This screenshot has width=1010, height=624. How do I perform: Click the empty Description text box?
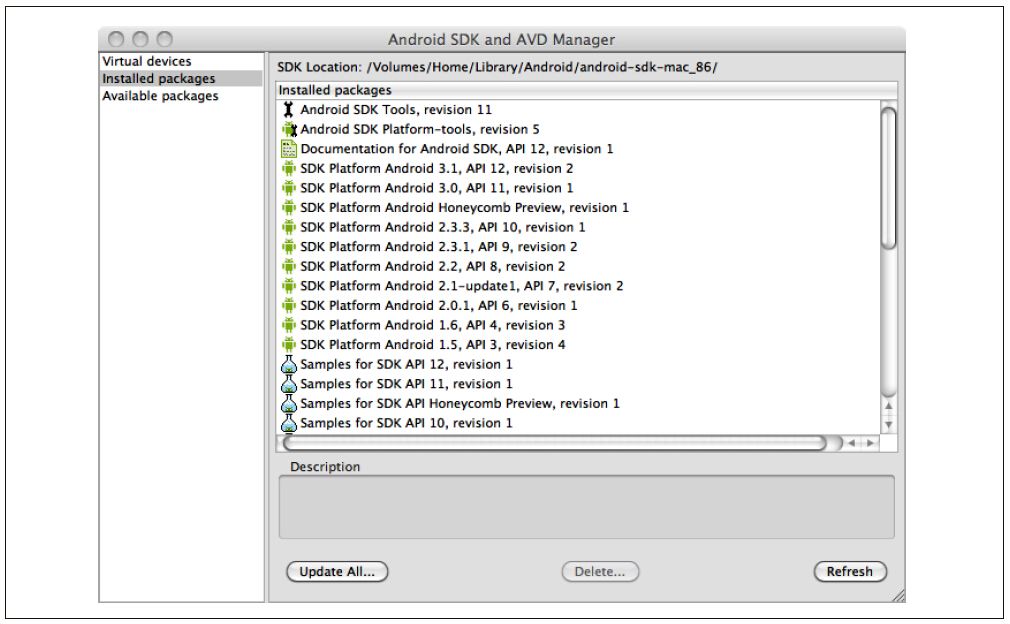586,507
